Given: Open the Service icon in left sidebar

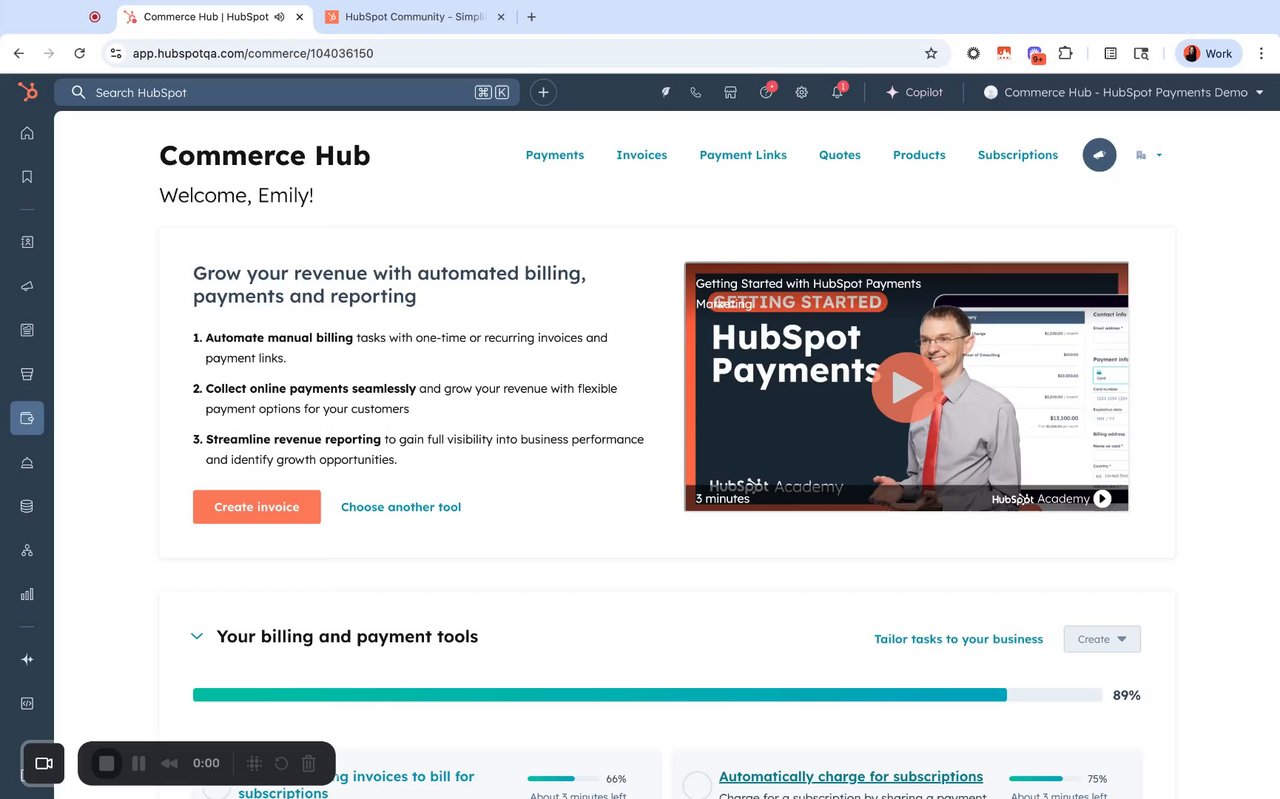Looking at the screenshot, I should (27, 462).
